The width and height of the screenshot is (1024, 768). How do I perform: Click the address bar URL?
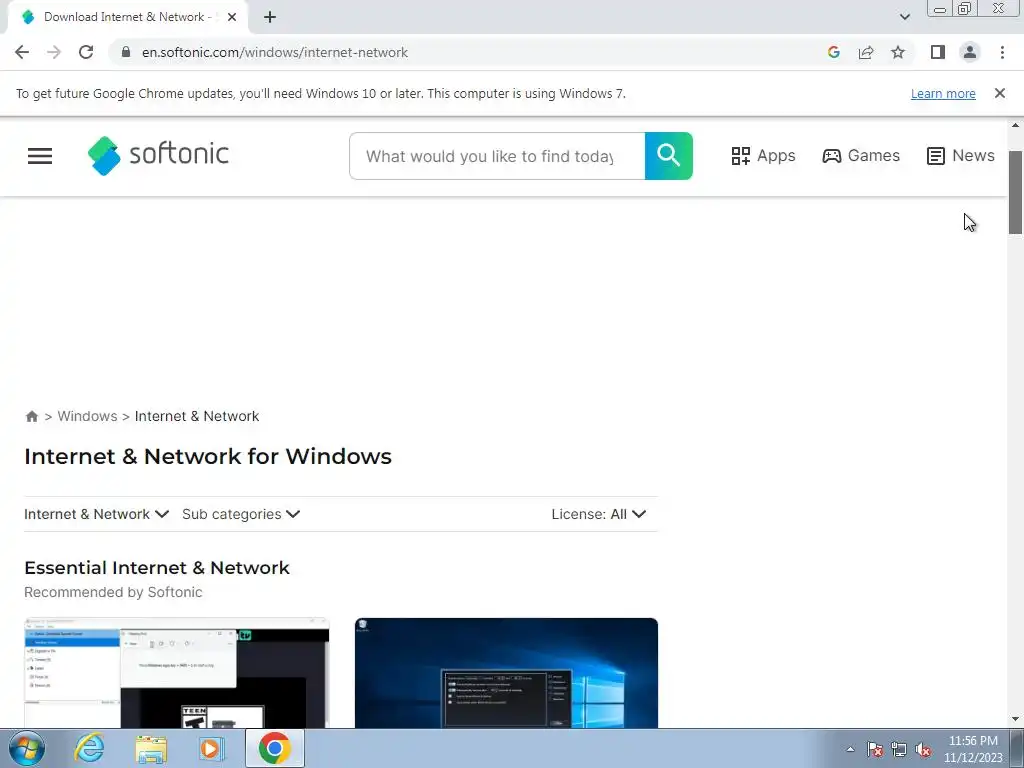pos(275,52)
